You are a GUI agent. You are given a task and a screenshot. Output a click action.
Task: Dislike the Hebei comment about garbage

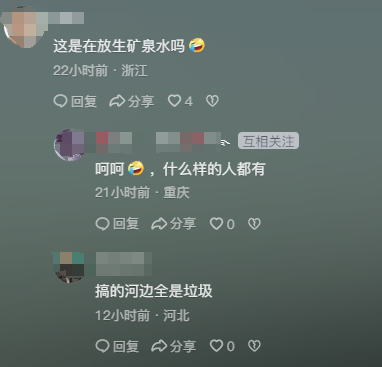[254, 346]
